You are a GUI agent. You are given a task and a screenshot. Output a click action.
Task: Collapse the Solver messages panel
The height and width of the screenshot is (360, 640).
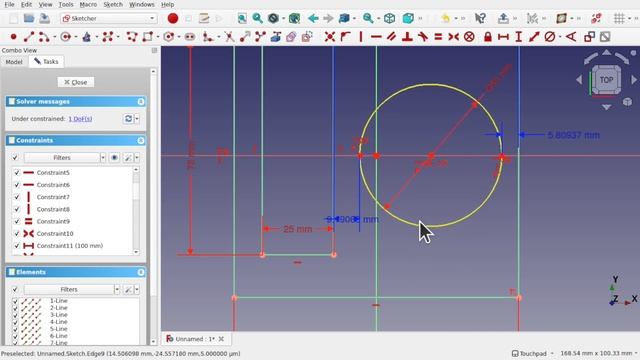[x=141, y=102]
